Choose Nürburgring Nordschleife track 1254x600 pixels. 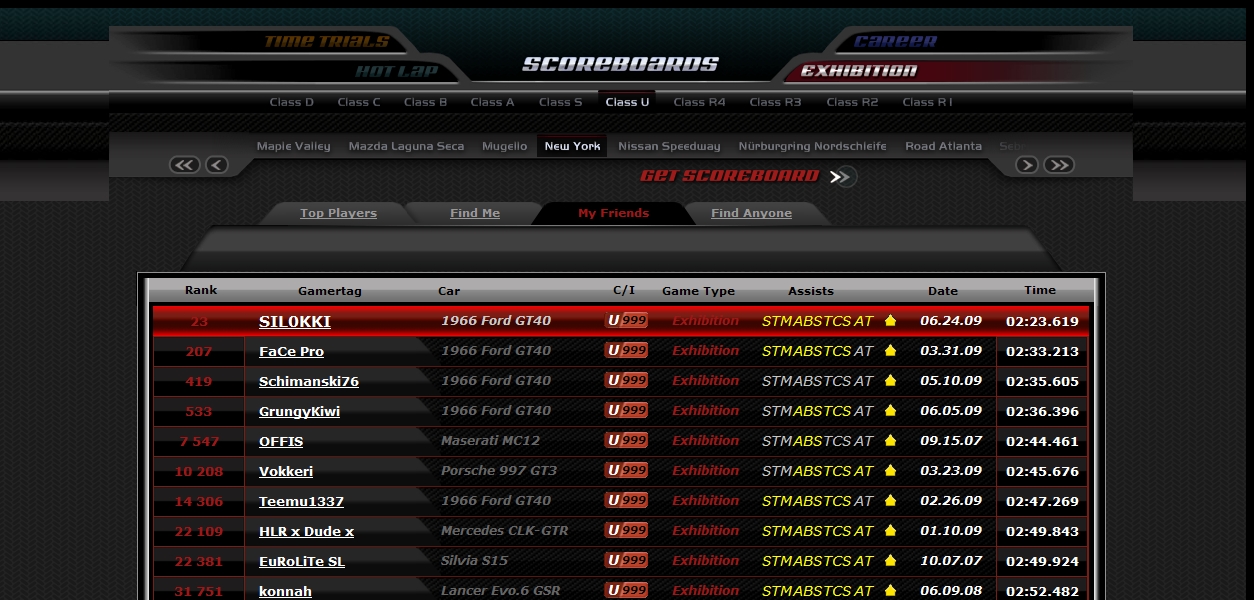[812, 146]
